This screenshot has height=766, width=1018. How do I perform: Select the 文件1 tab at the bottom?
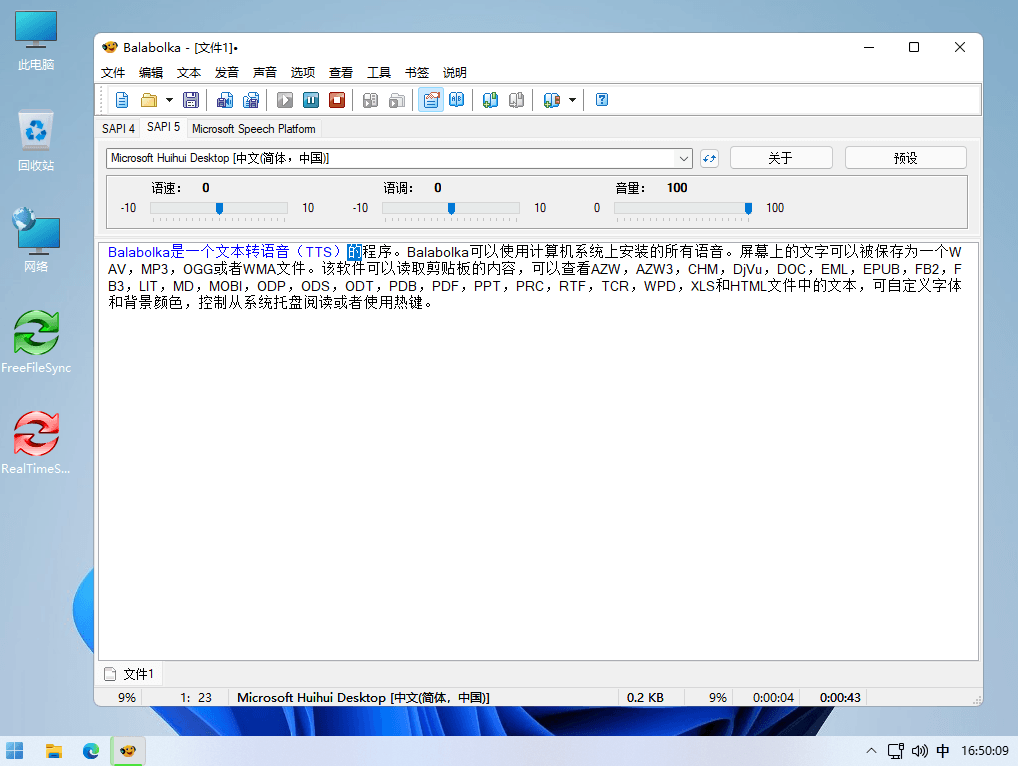130,673
